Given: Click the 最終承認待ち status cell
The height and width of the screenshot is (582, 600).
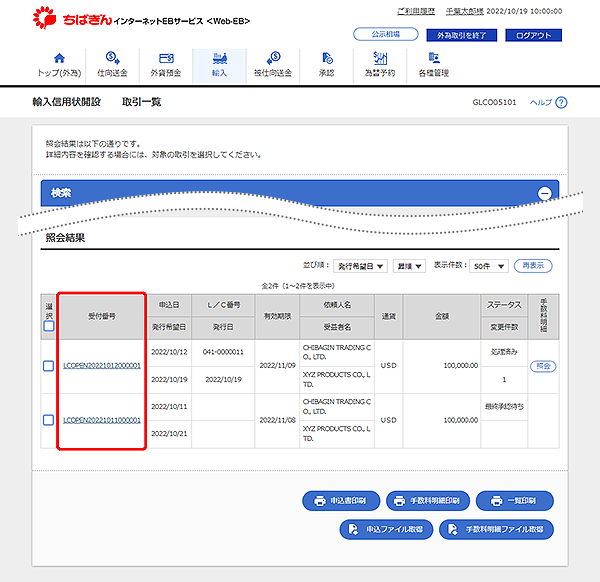Looking at the screenshot, I should tap(504, 406).
